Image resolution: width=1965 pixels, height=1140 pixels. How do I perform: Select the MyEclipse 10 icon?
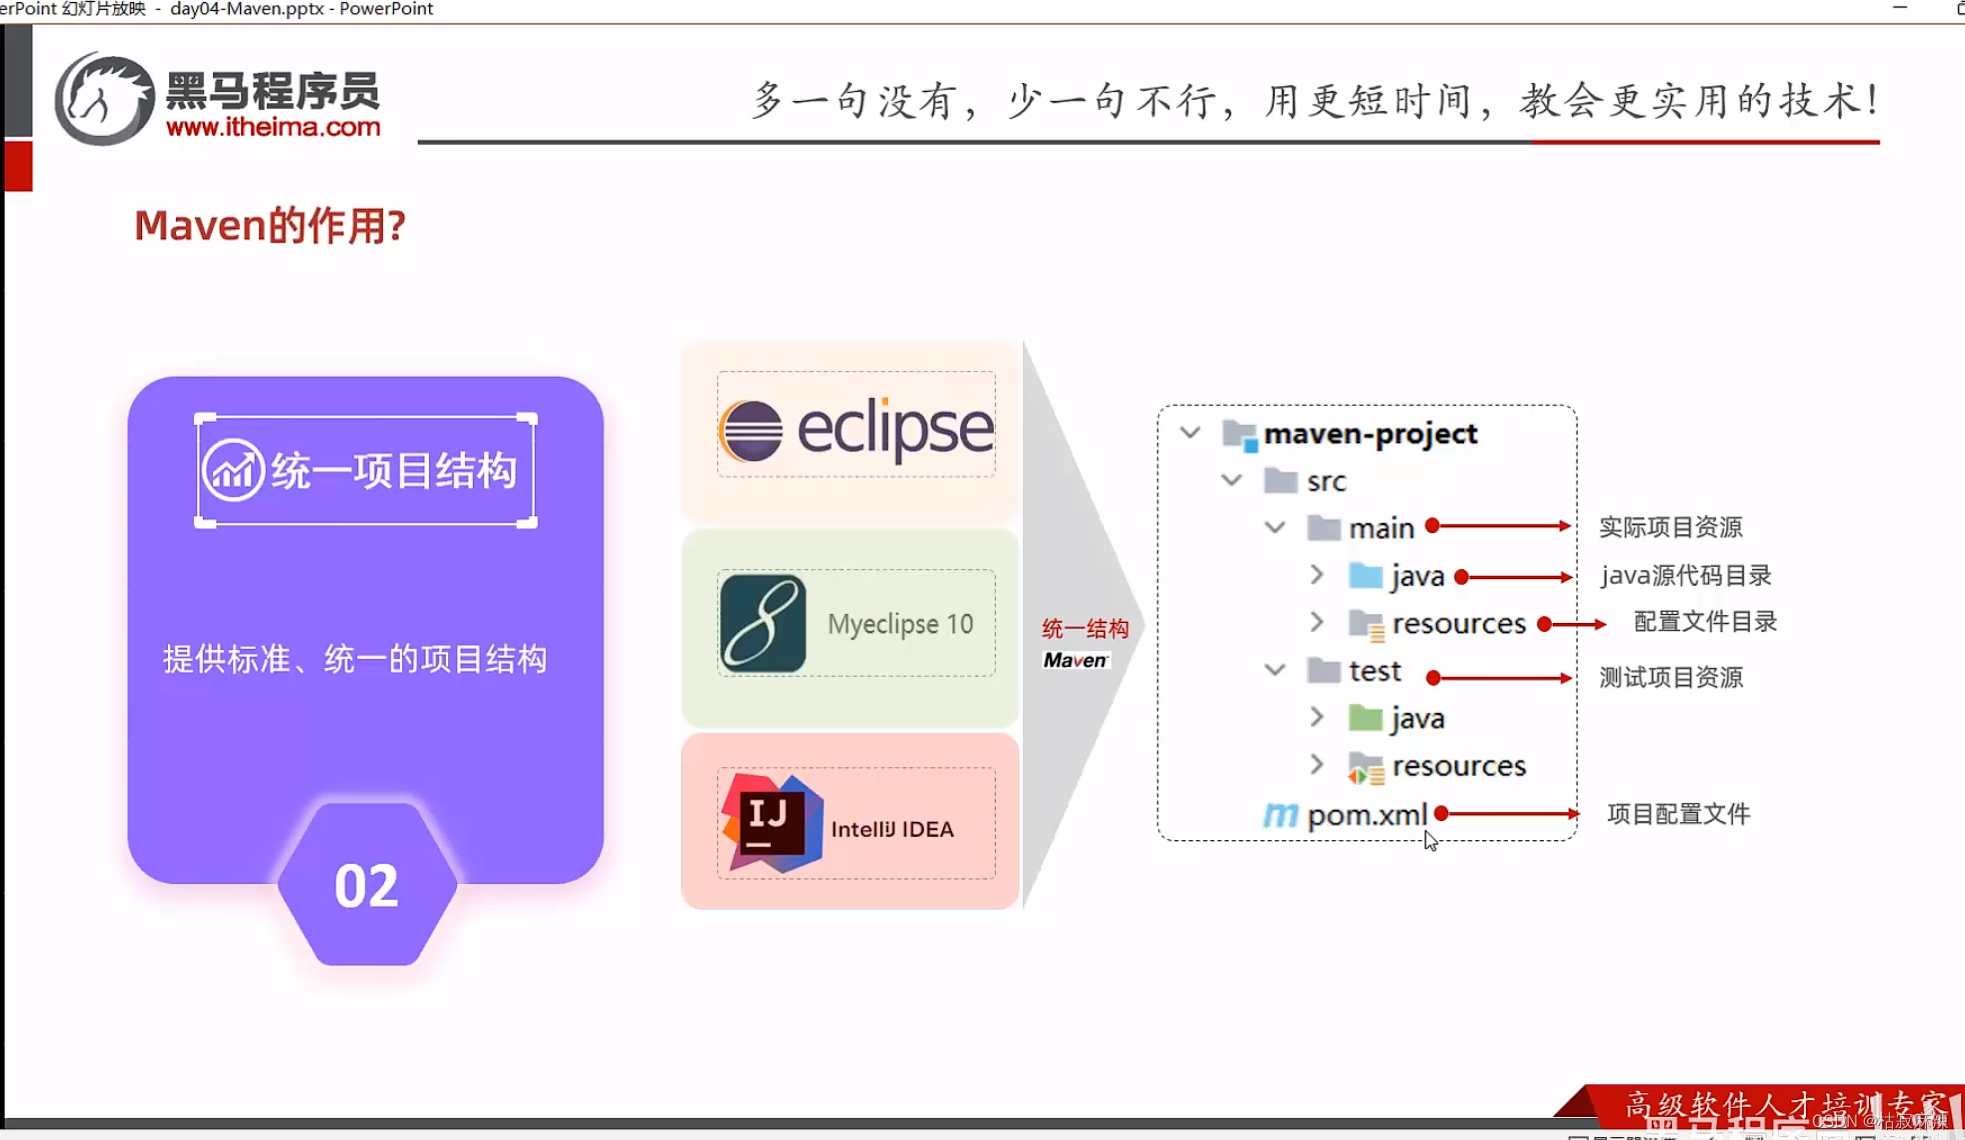pos(764,622)
